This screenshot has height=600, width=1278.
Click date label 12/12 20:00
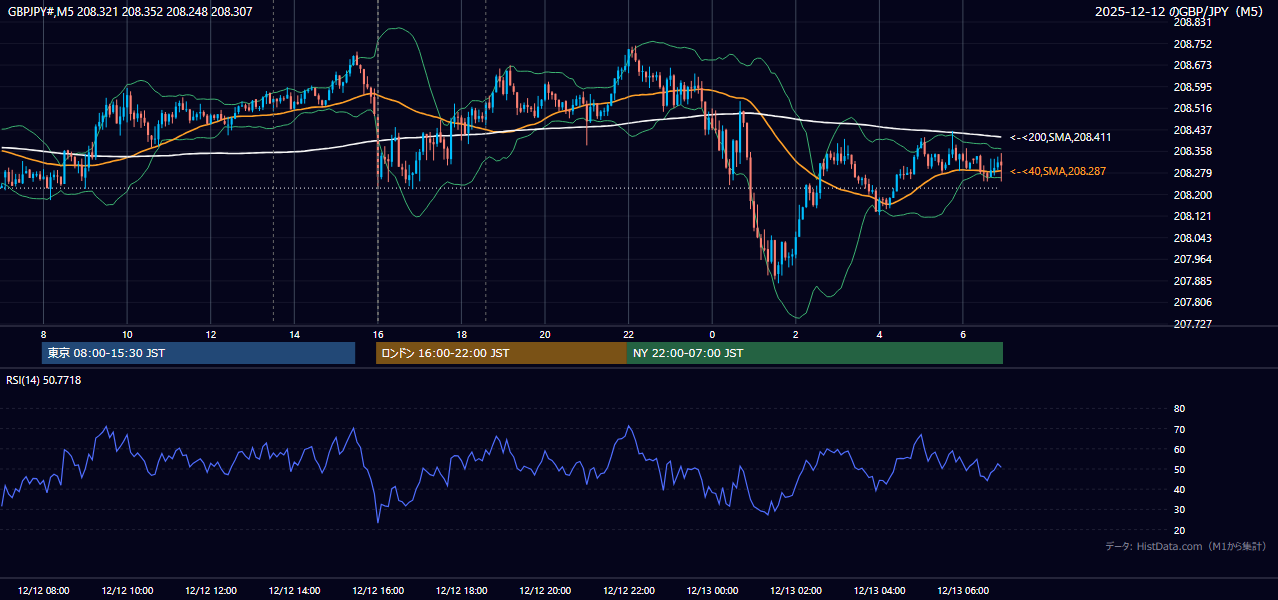coord(544,591)
